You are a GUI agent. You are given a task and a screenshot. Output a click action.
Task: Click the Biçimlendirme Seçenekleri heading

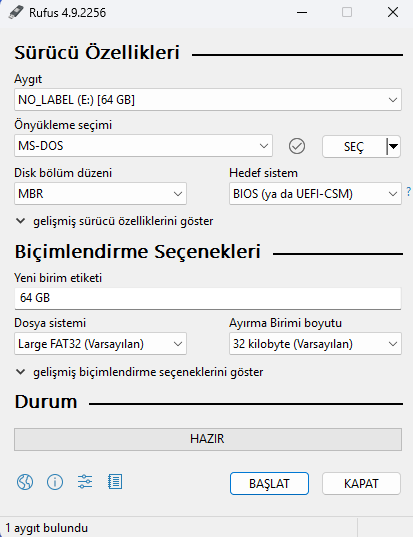pos(138,252)
